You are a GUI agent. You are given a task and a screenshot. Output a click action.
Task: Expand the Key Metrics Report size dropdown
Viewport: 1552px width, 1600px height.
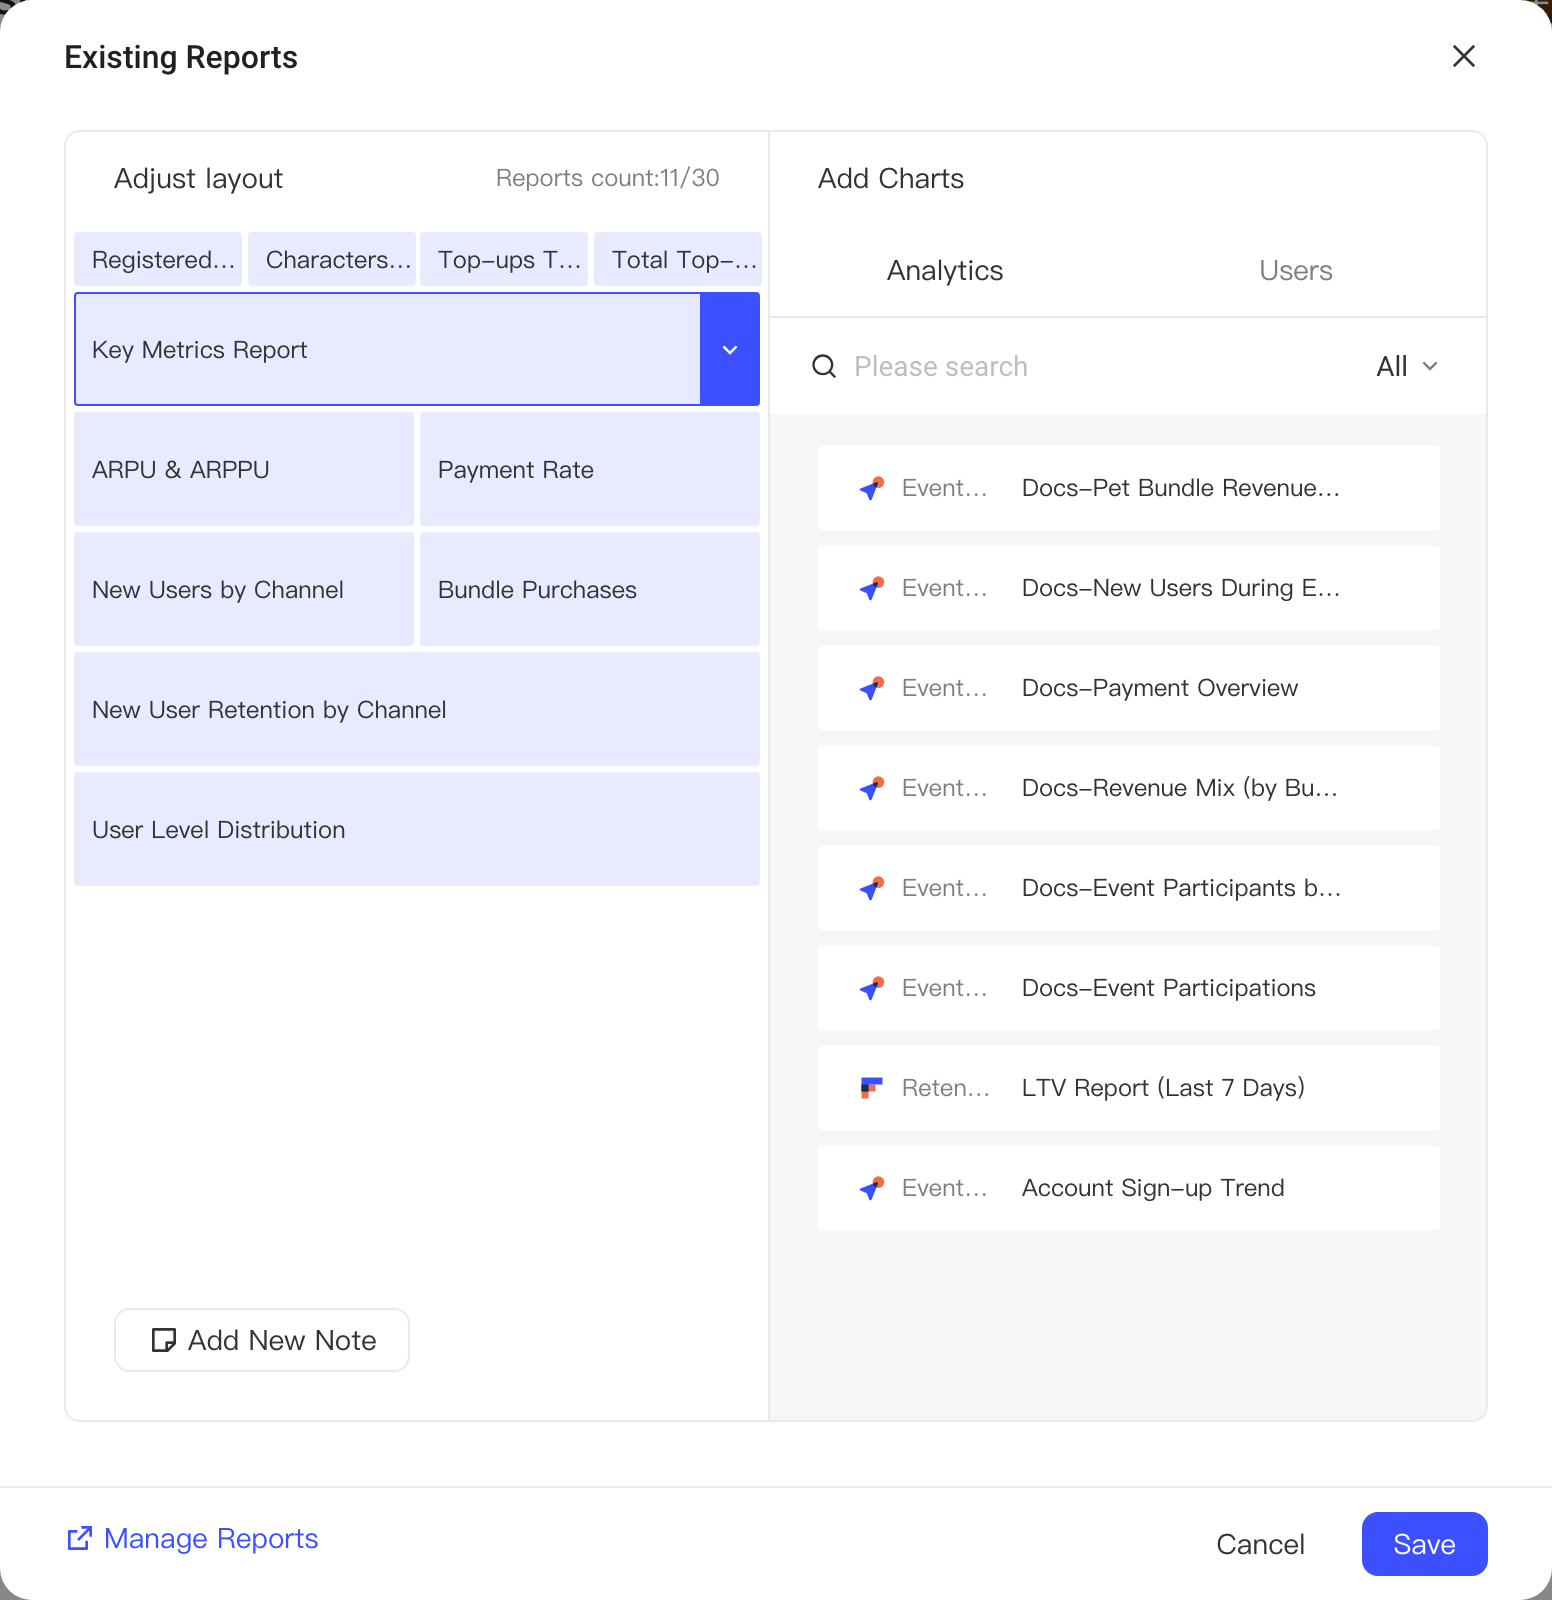coord(730,349)
